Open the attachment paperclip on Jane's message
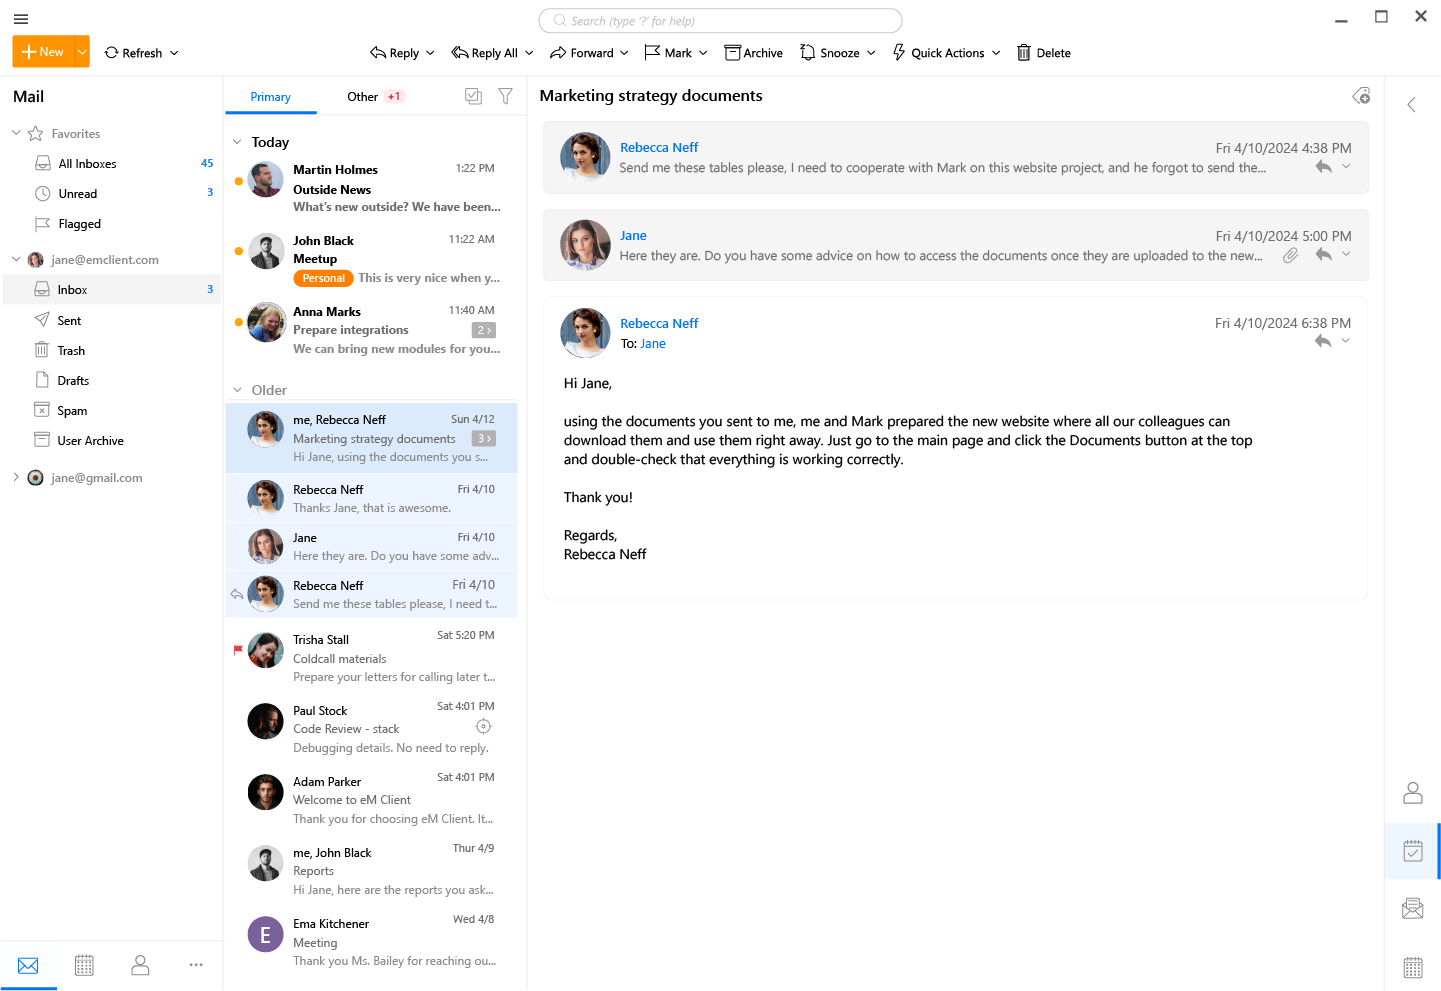The width and height of the screenshot is (1441, 991). click(1289, 255)
